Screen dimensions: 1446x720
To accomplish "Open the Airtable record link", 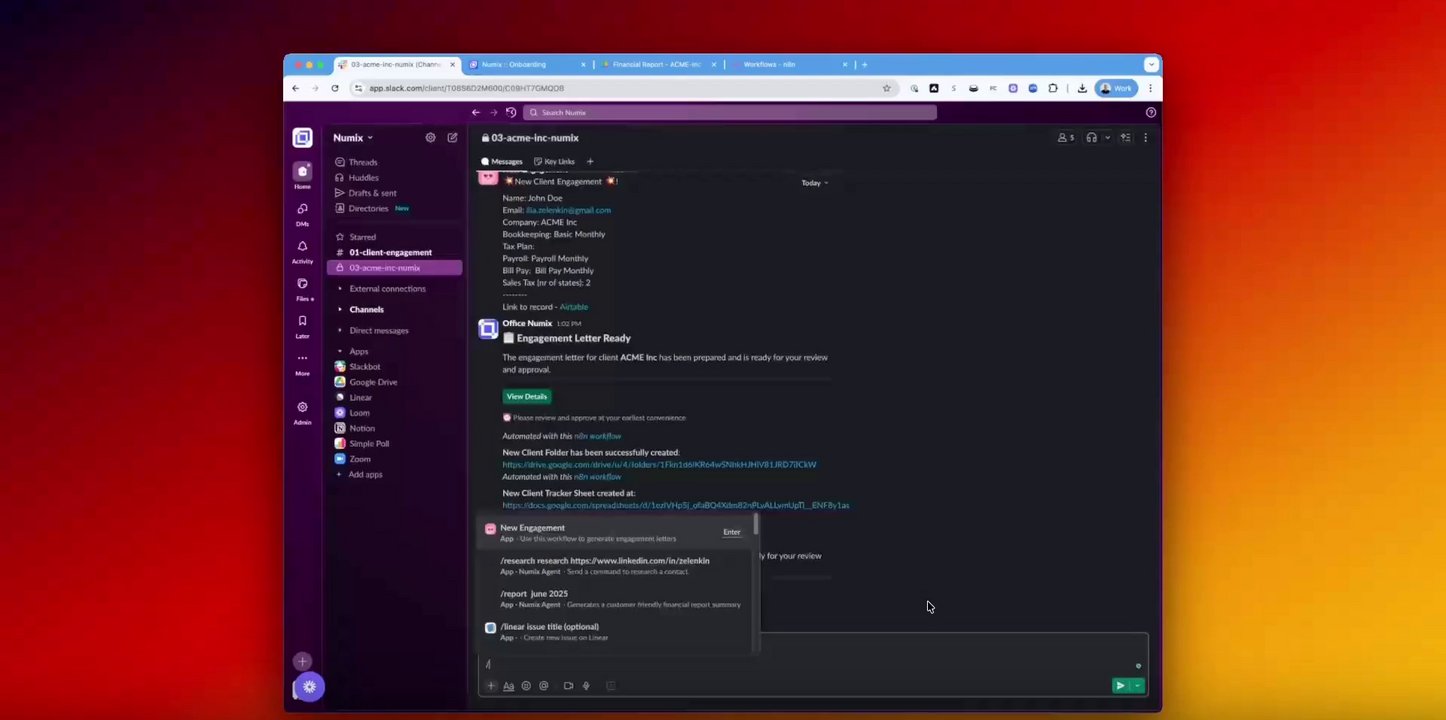I will click(573, 307).
